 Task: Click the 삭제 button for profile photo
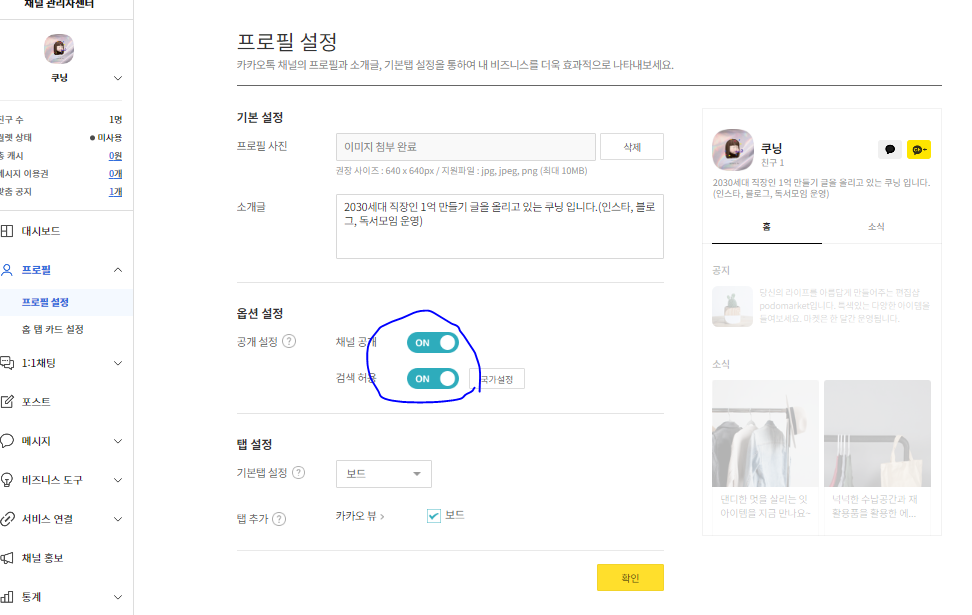pyautogui.click(x=632, y=147)
